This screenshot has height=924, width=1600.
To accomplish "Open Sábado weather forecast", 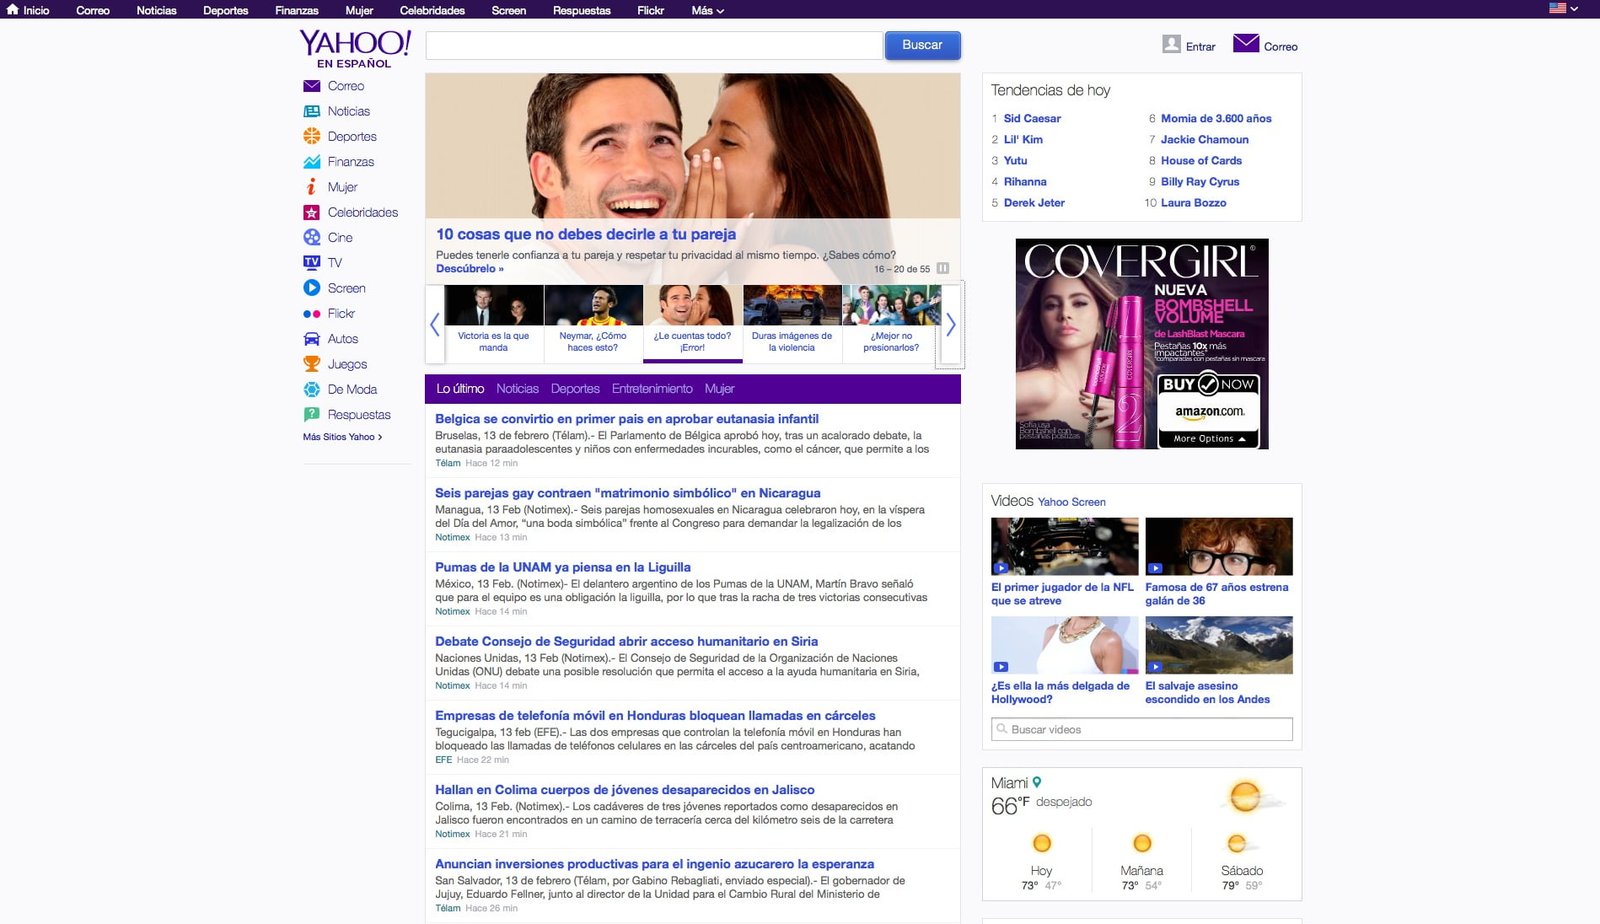I will pos(1241,861).
